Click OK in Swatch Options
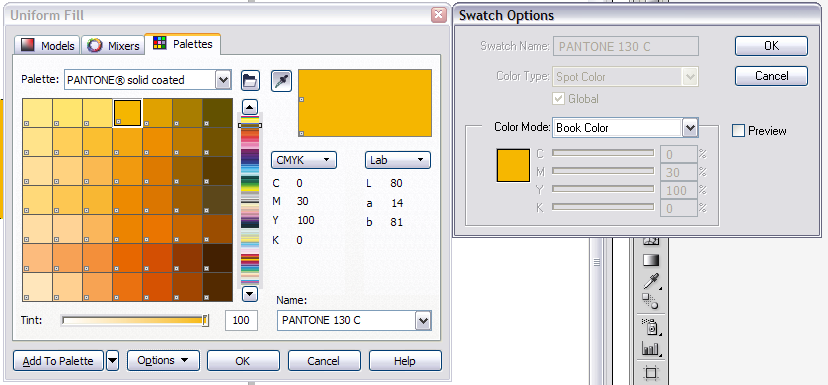 (771, 46)
